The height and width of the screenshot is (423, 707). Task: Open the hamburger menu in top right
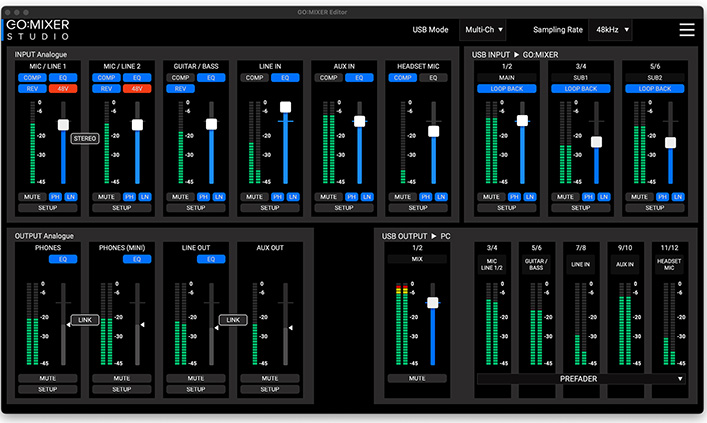pyautogui.click(x=687, y=30)
